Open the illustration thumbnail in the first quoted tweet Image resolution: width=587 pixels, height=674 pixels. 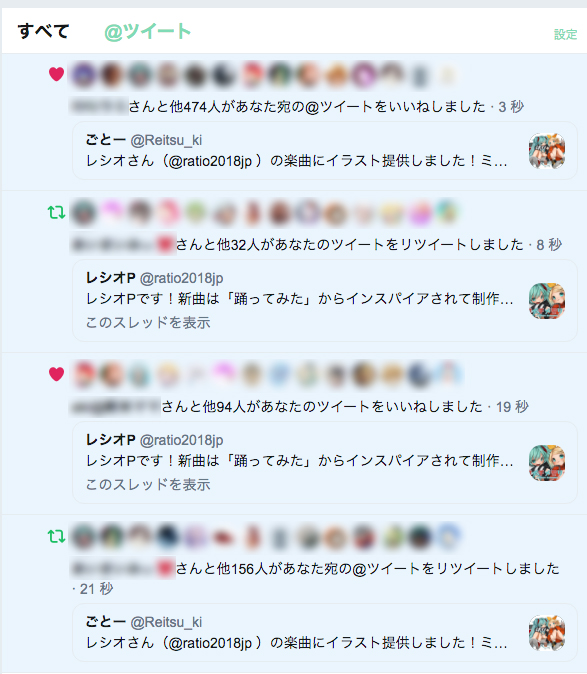[547, 151]
